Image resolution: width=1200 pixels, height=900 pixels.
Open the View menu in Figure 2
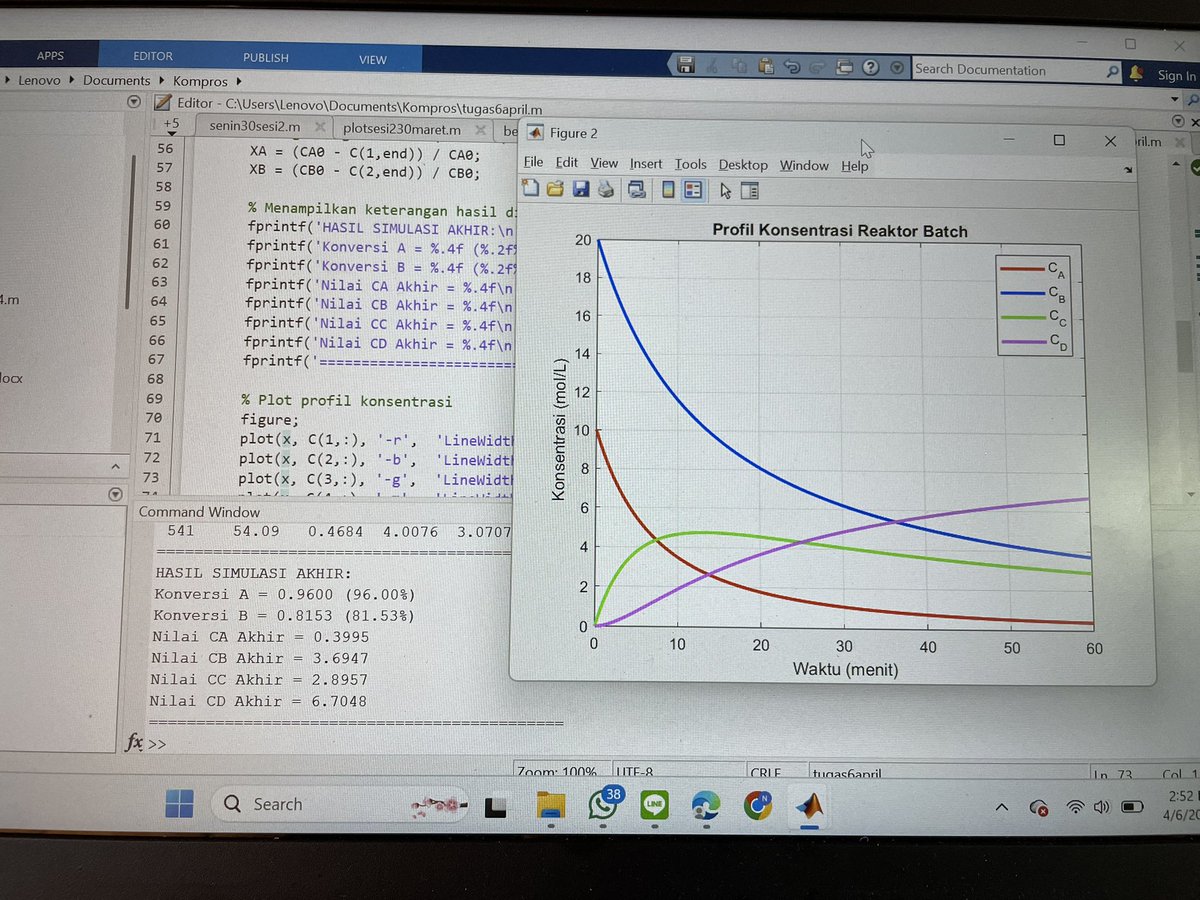pyautogui.click(x=604, y=163)
